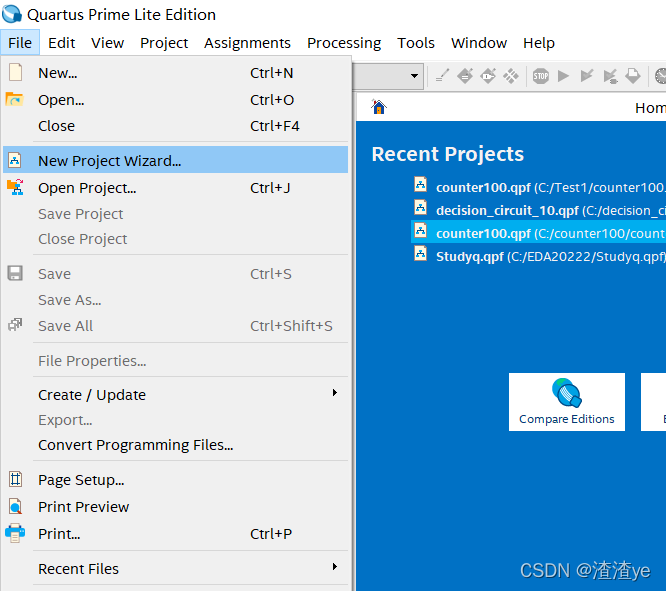666x591 pixels.
Task: Click the Pin Planner toolbar icon
Action: pyautogui.click(x=488, y=76)
